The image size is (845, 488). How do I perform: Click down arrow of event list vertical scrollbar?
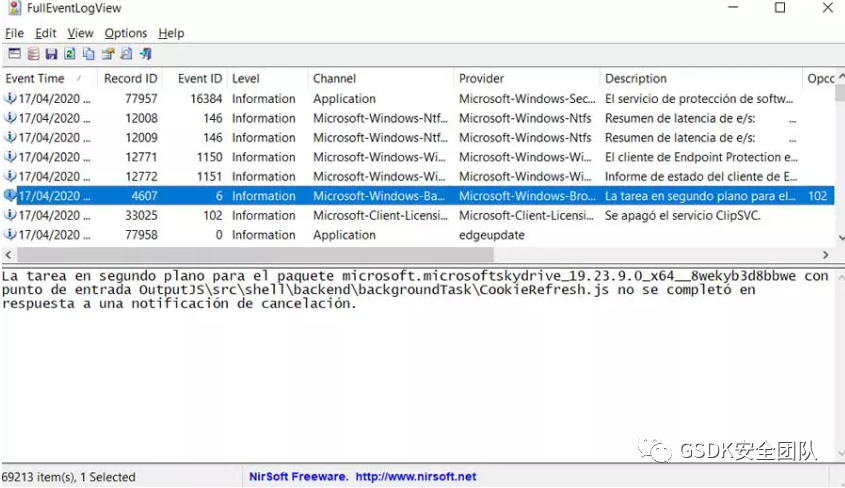pos(841,238)
